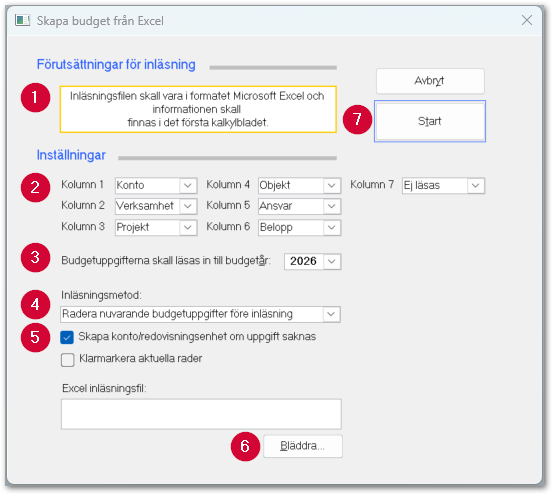553x495 pixels.
Task: Start the budget import with Start button
Action: 430,121
